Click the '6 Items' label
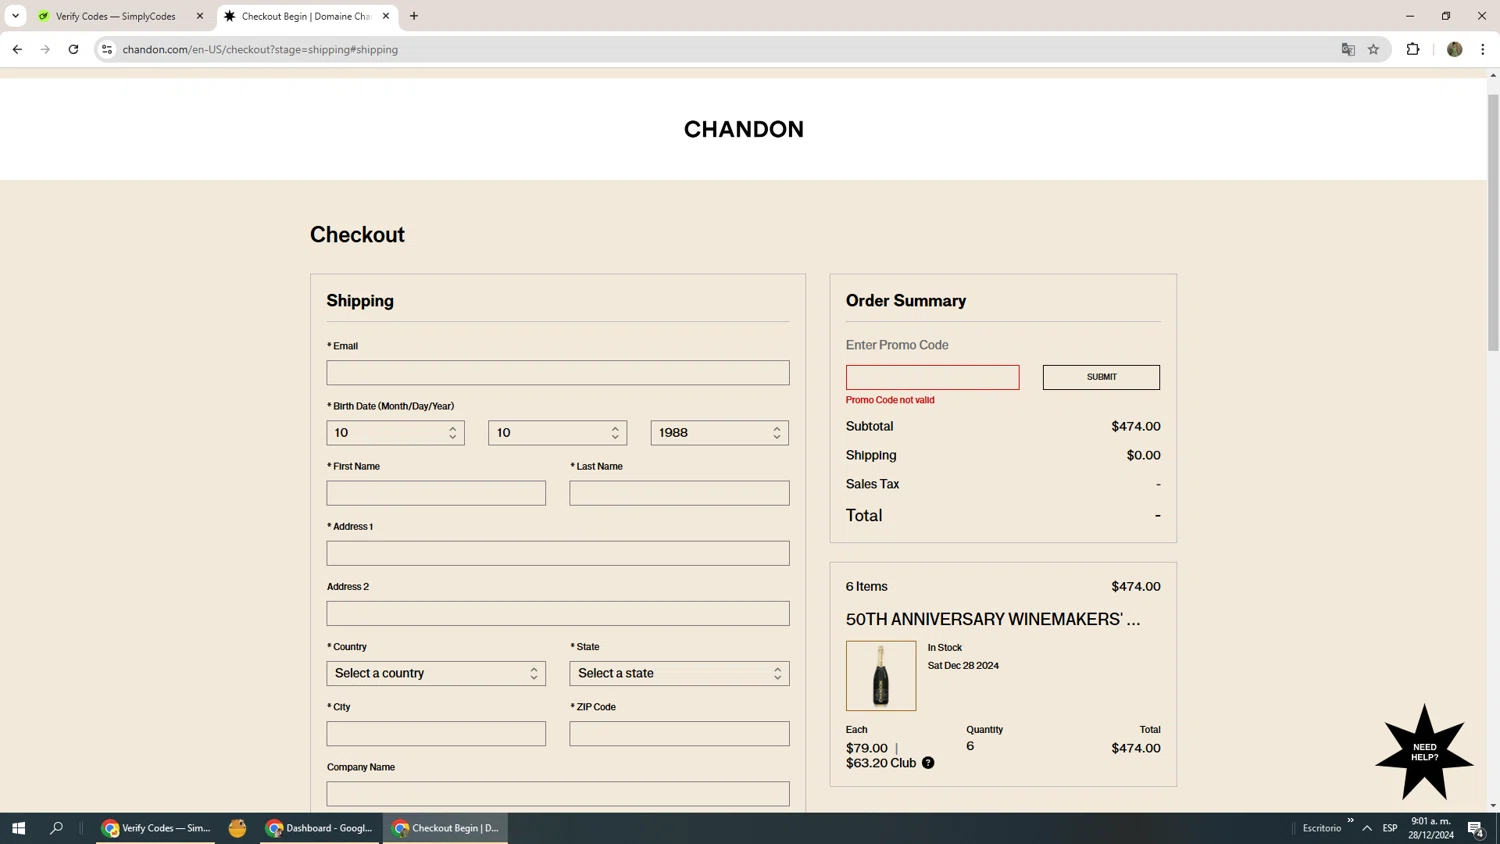 (867, 587)
